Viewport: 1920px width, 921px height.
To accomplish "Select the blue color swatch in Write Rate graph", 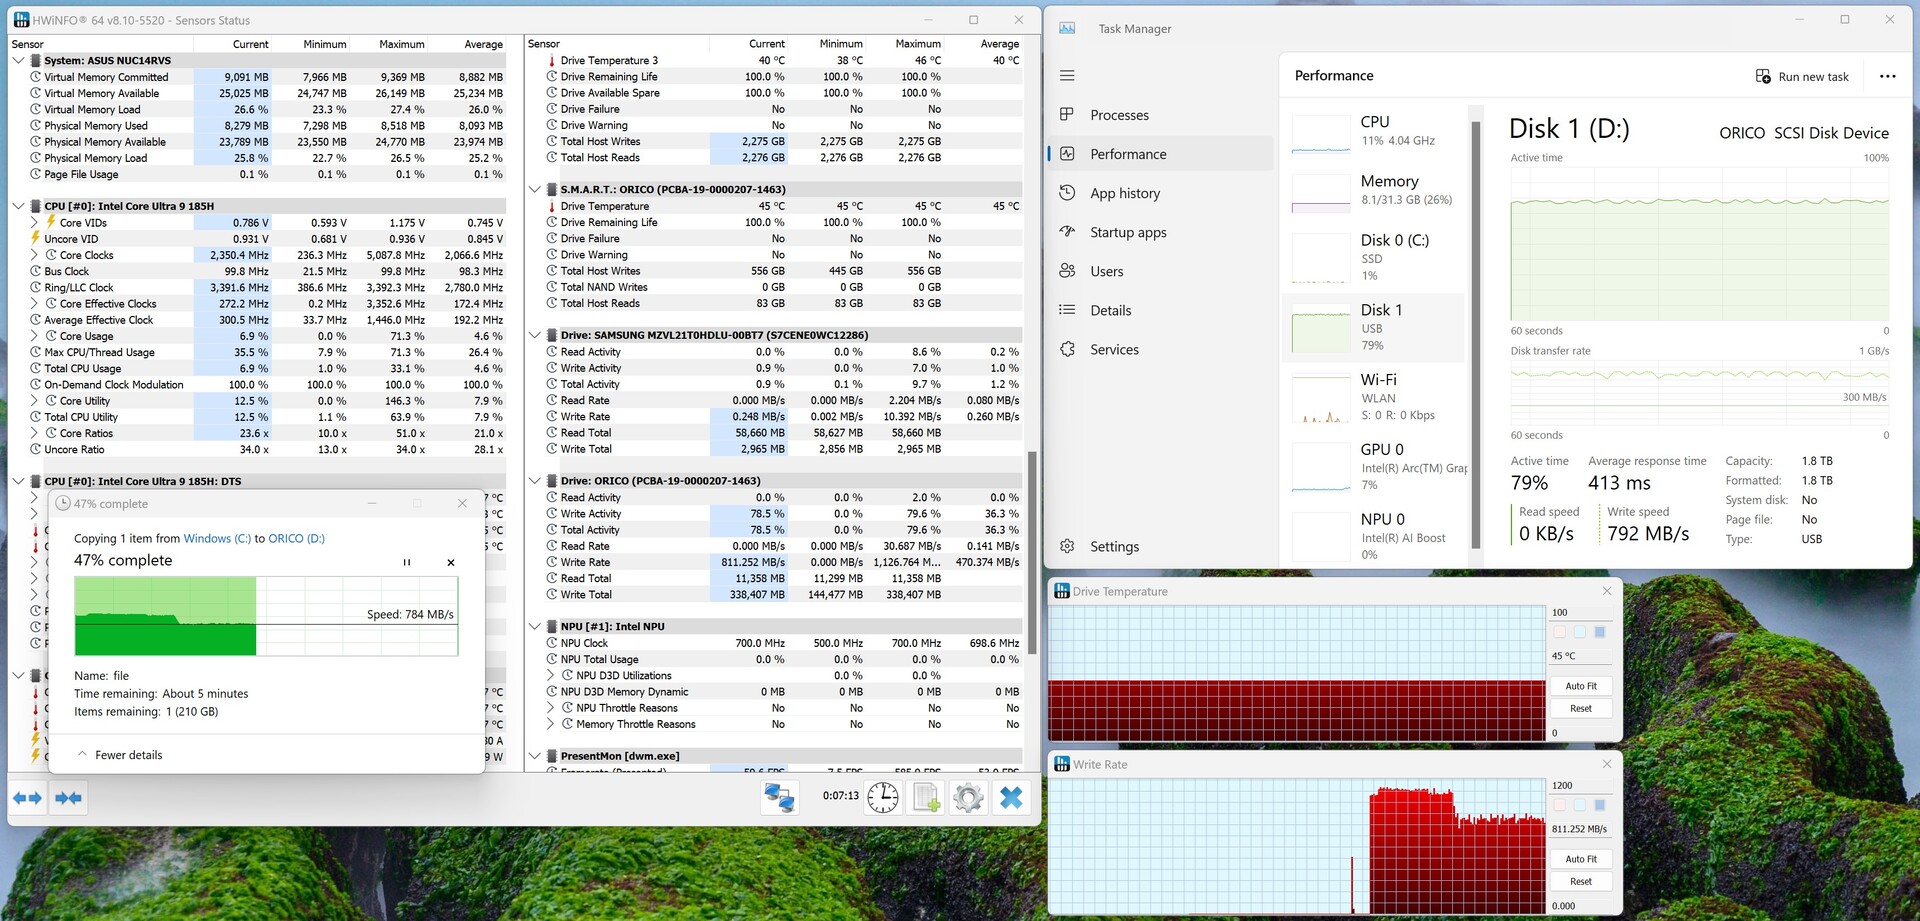I will (x=1600, y=805).
